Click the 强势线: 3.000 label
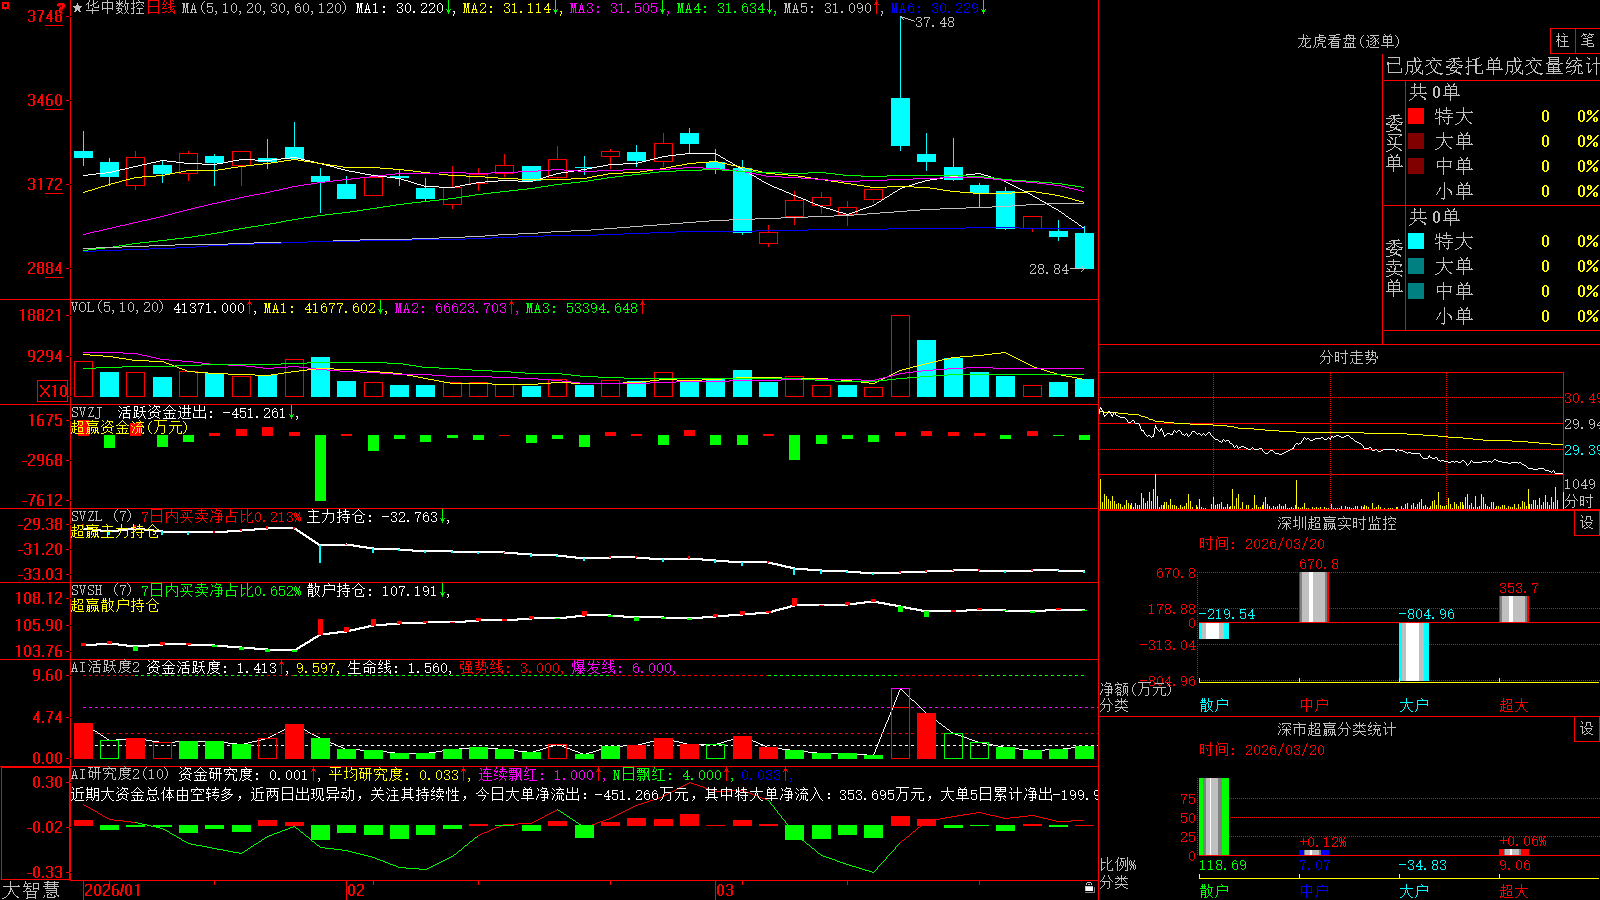This screenshot has height=900, width=1600. pyautogui.click(x=510, y=668)
